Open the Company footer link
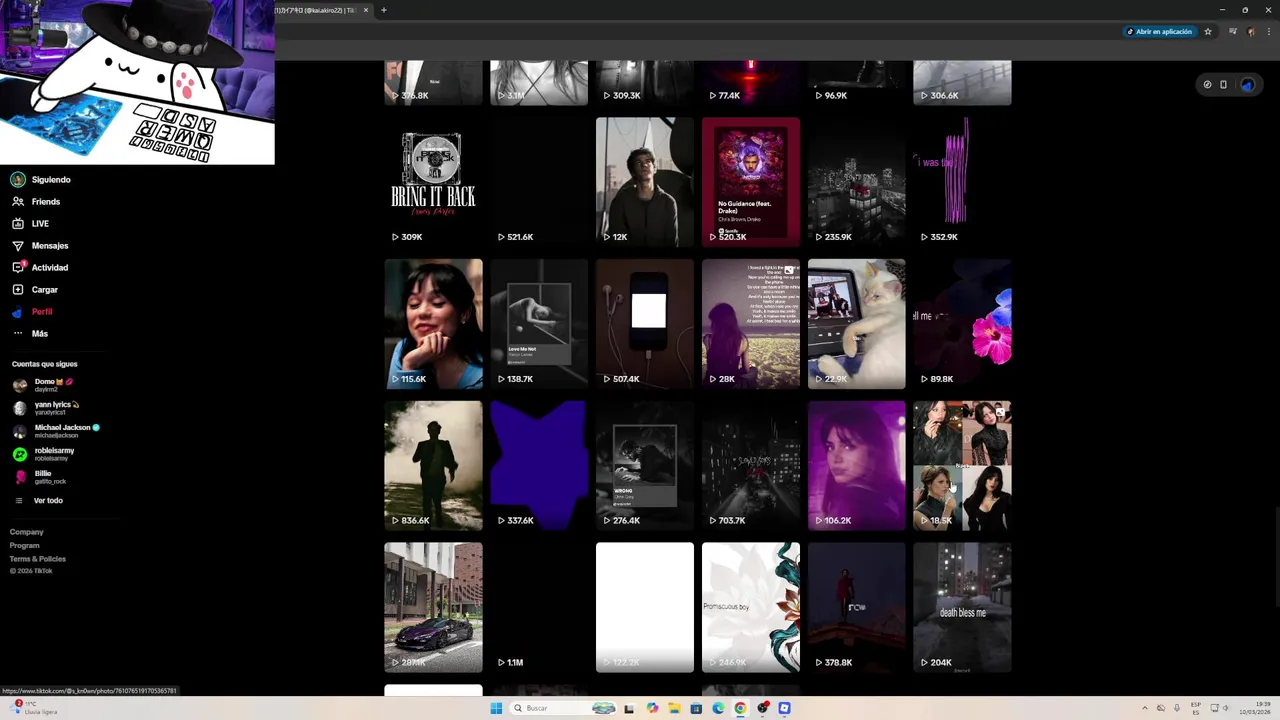 click(x=27, y=532)
